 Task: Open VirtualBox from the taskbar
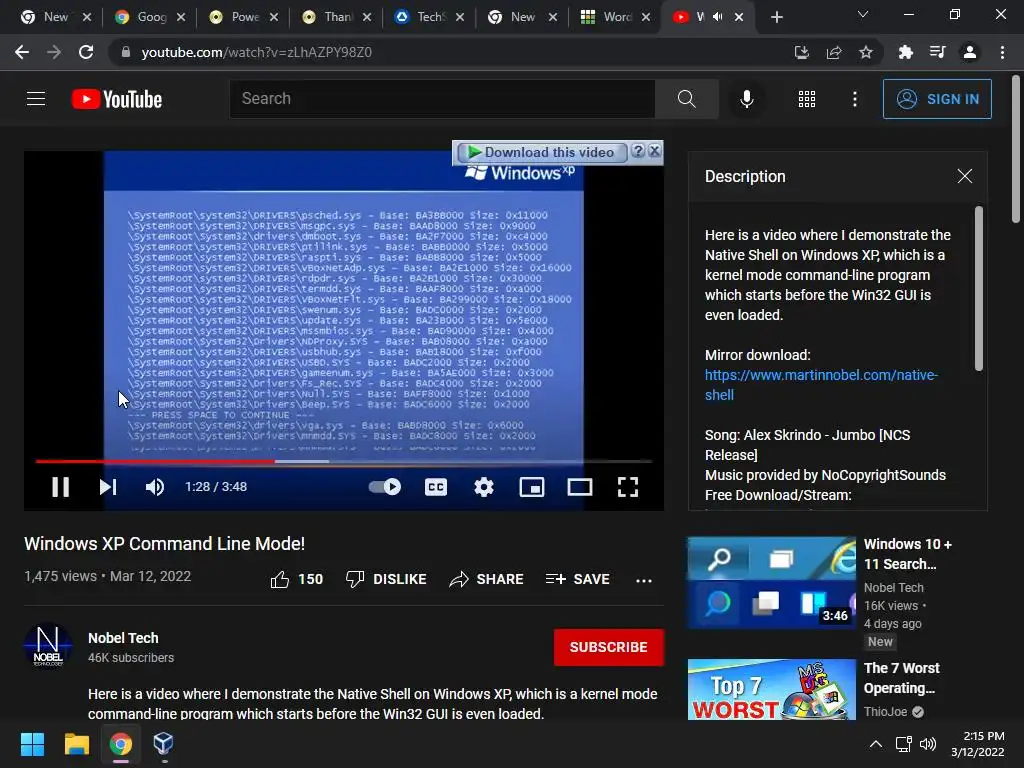pos(163,744)
